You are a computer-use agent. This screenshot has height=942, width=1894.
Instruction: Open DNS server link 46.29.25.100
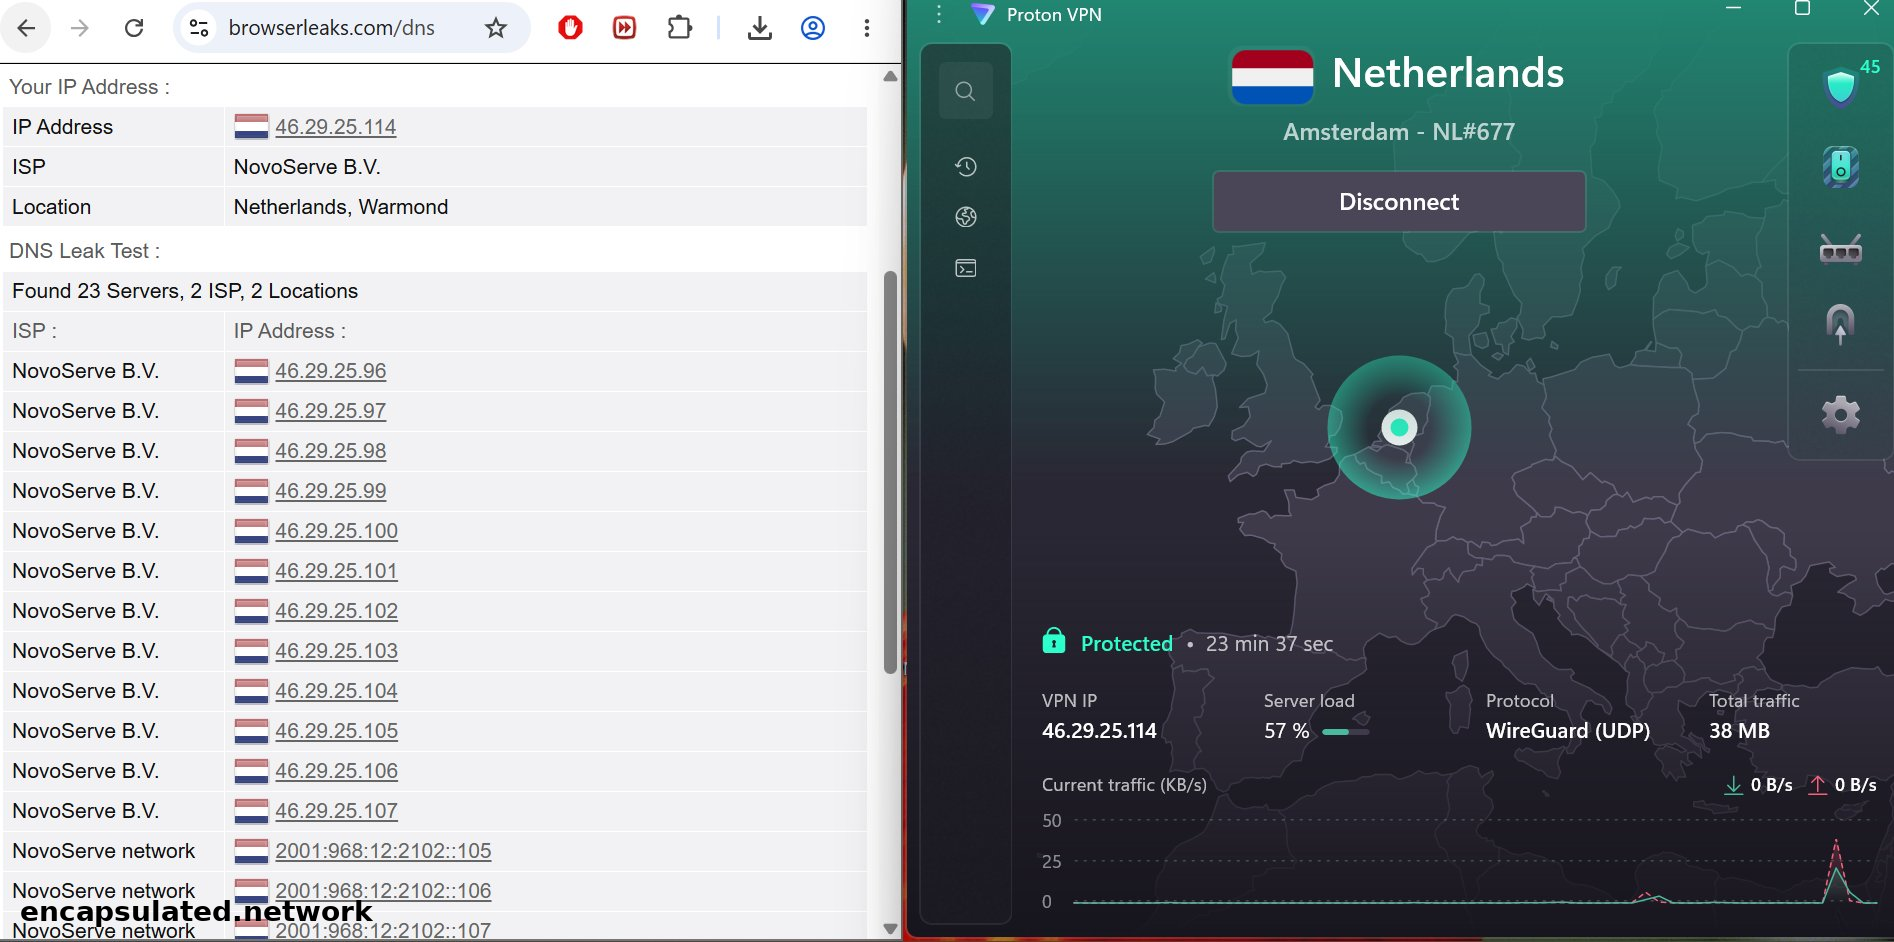point(337,531)
